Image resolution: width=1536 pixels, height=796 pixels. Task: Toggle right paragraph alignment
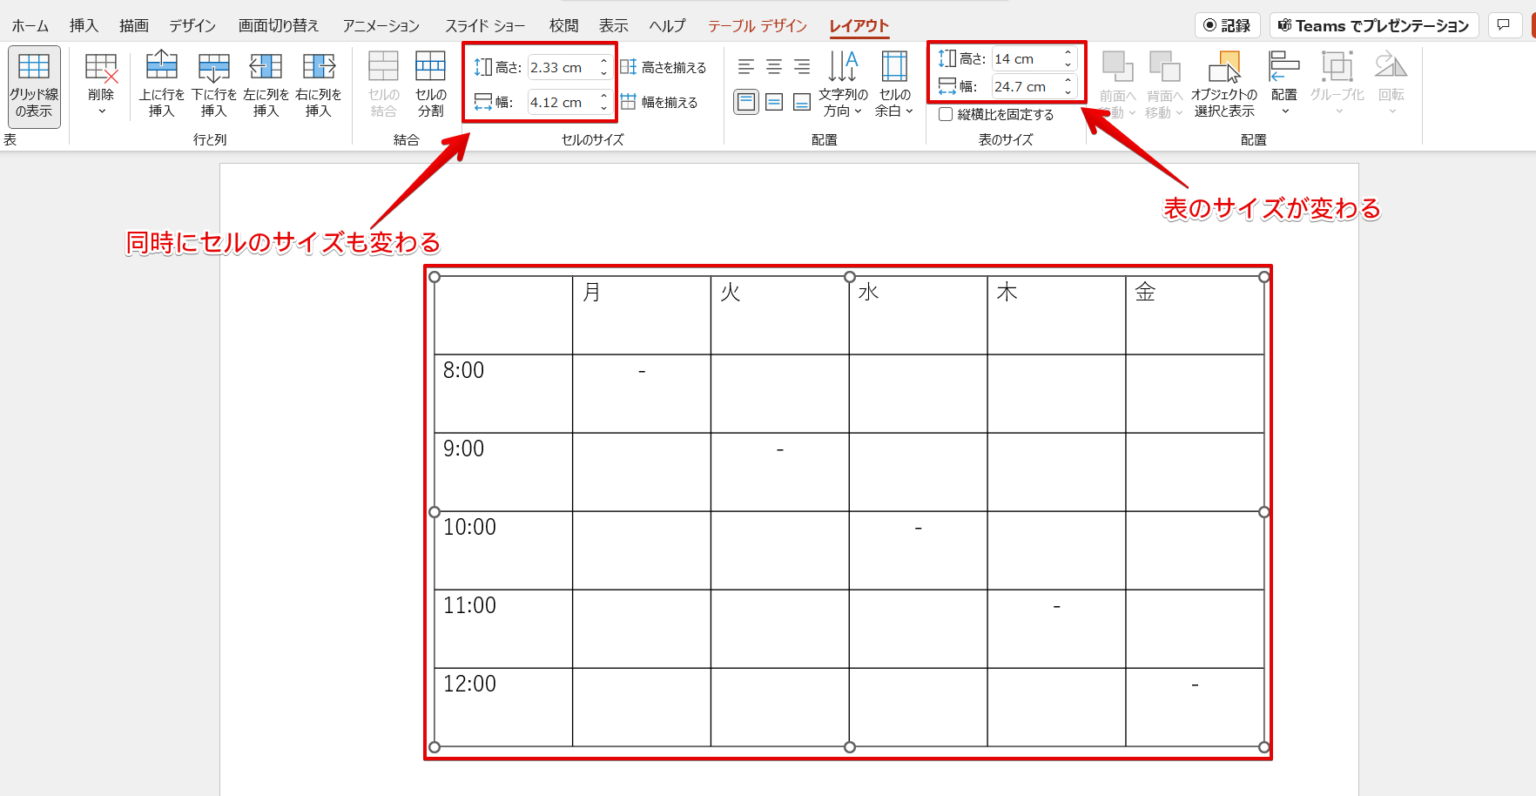[x=800, y=66]
